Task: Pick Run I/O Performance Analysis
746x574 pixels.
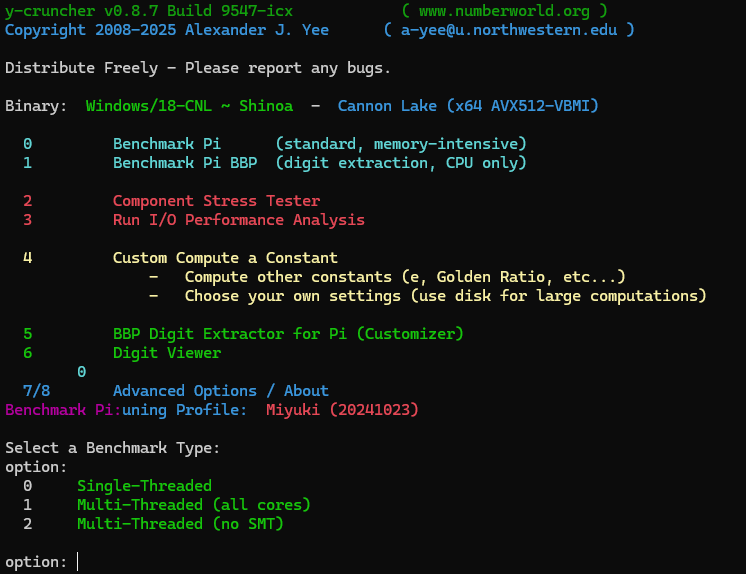Action: coord(238,220)
